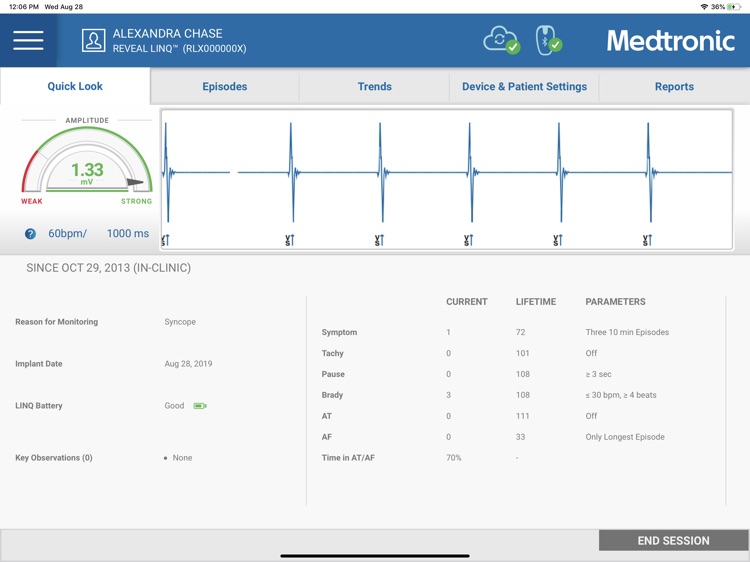Tap the Alexandra Chase patient name
The width and height of the screenshot is (750, 562).
tap(167, 34)
